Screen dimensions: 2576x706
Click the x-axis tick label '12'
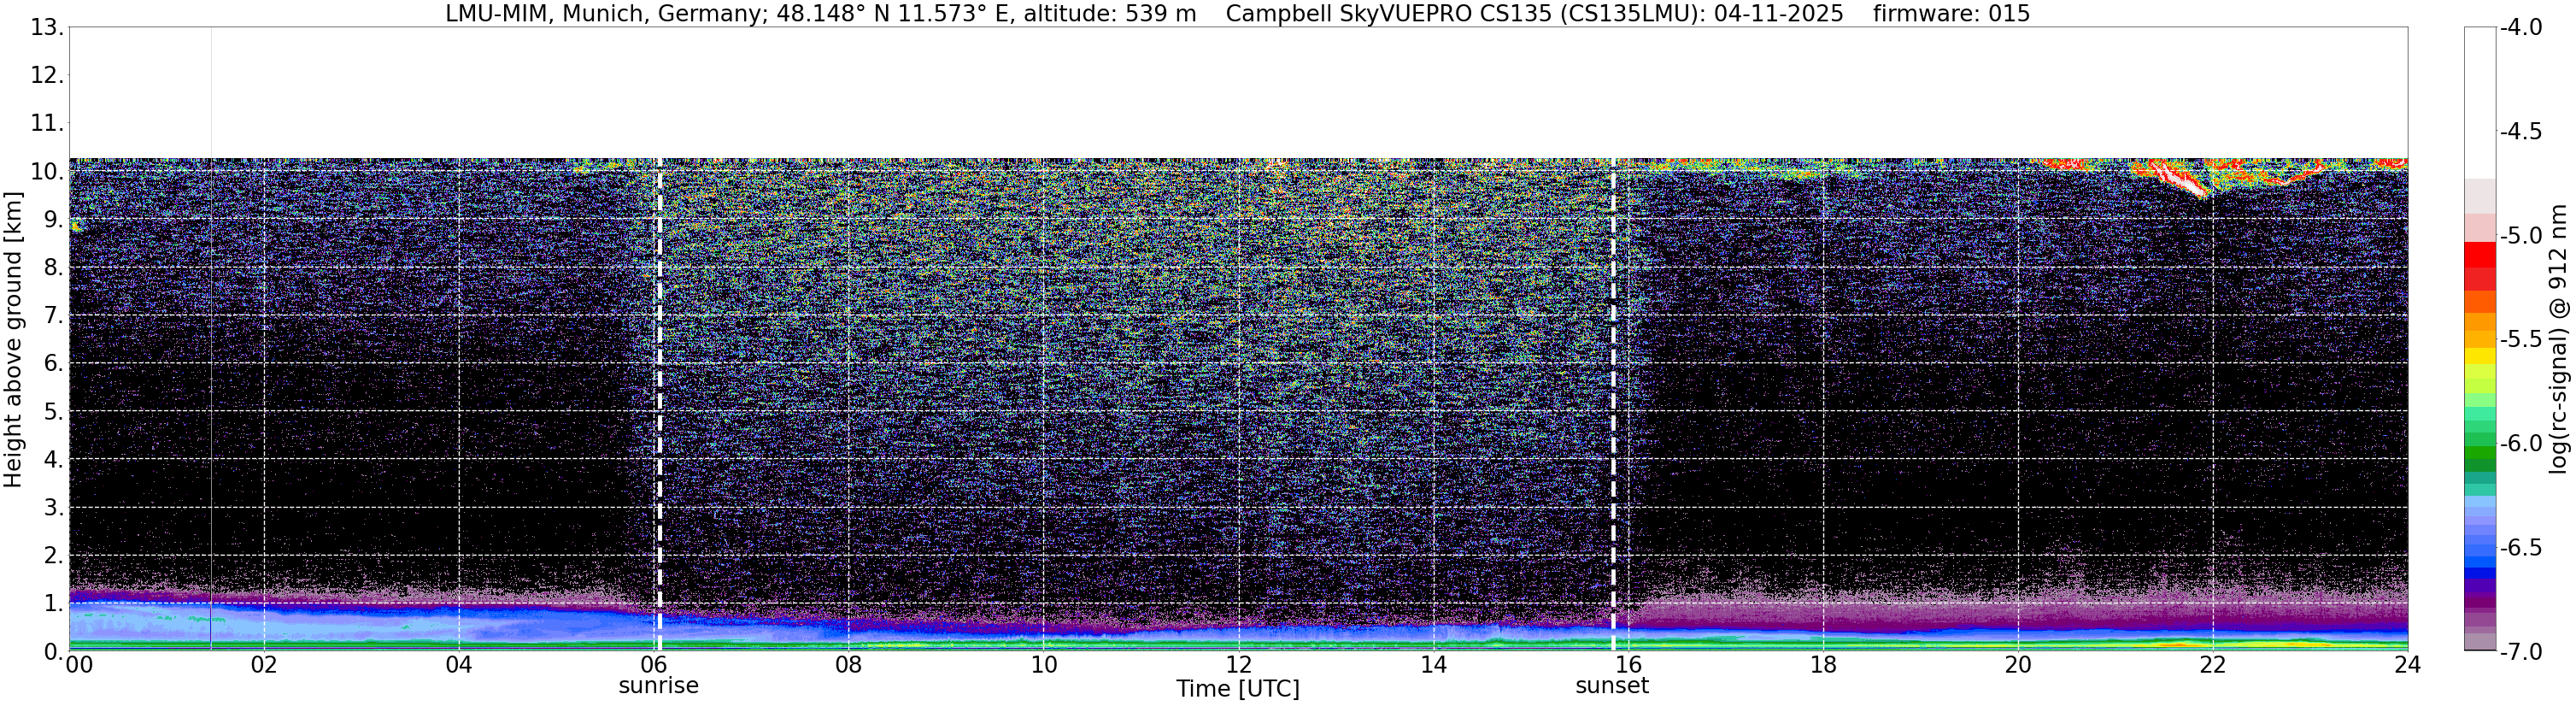coord(1238,665)
